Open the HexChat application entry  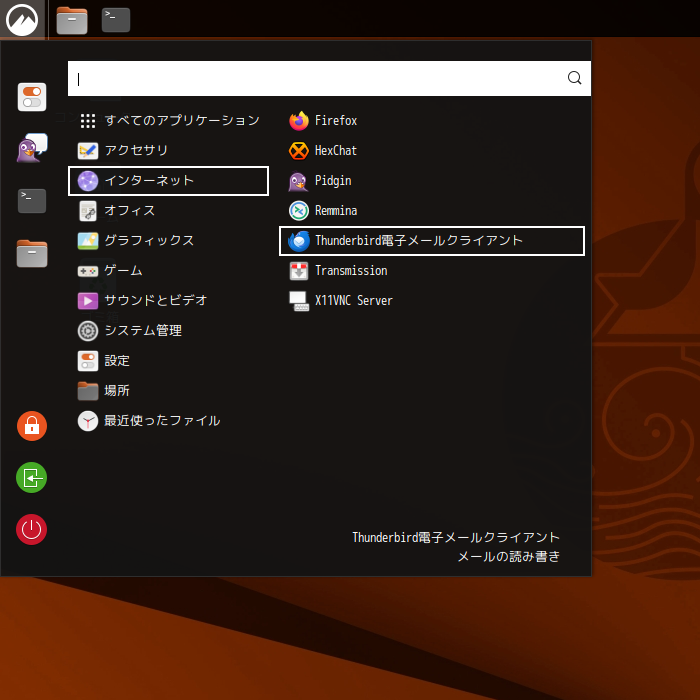pos(431,150)
